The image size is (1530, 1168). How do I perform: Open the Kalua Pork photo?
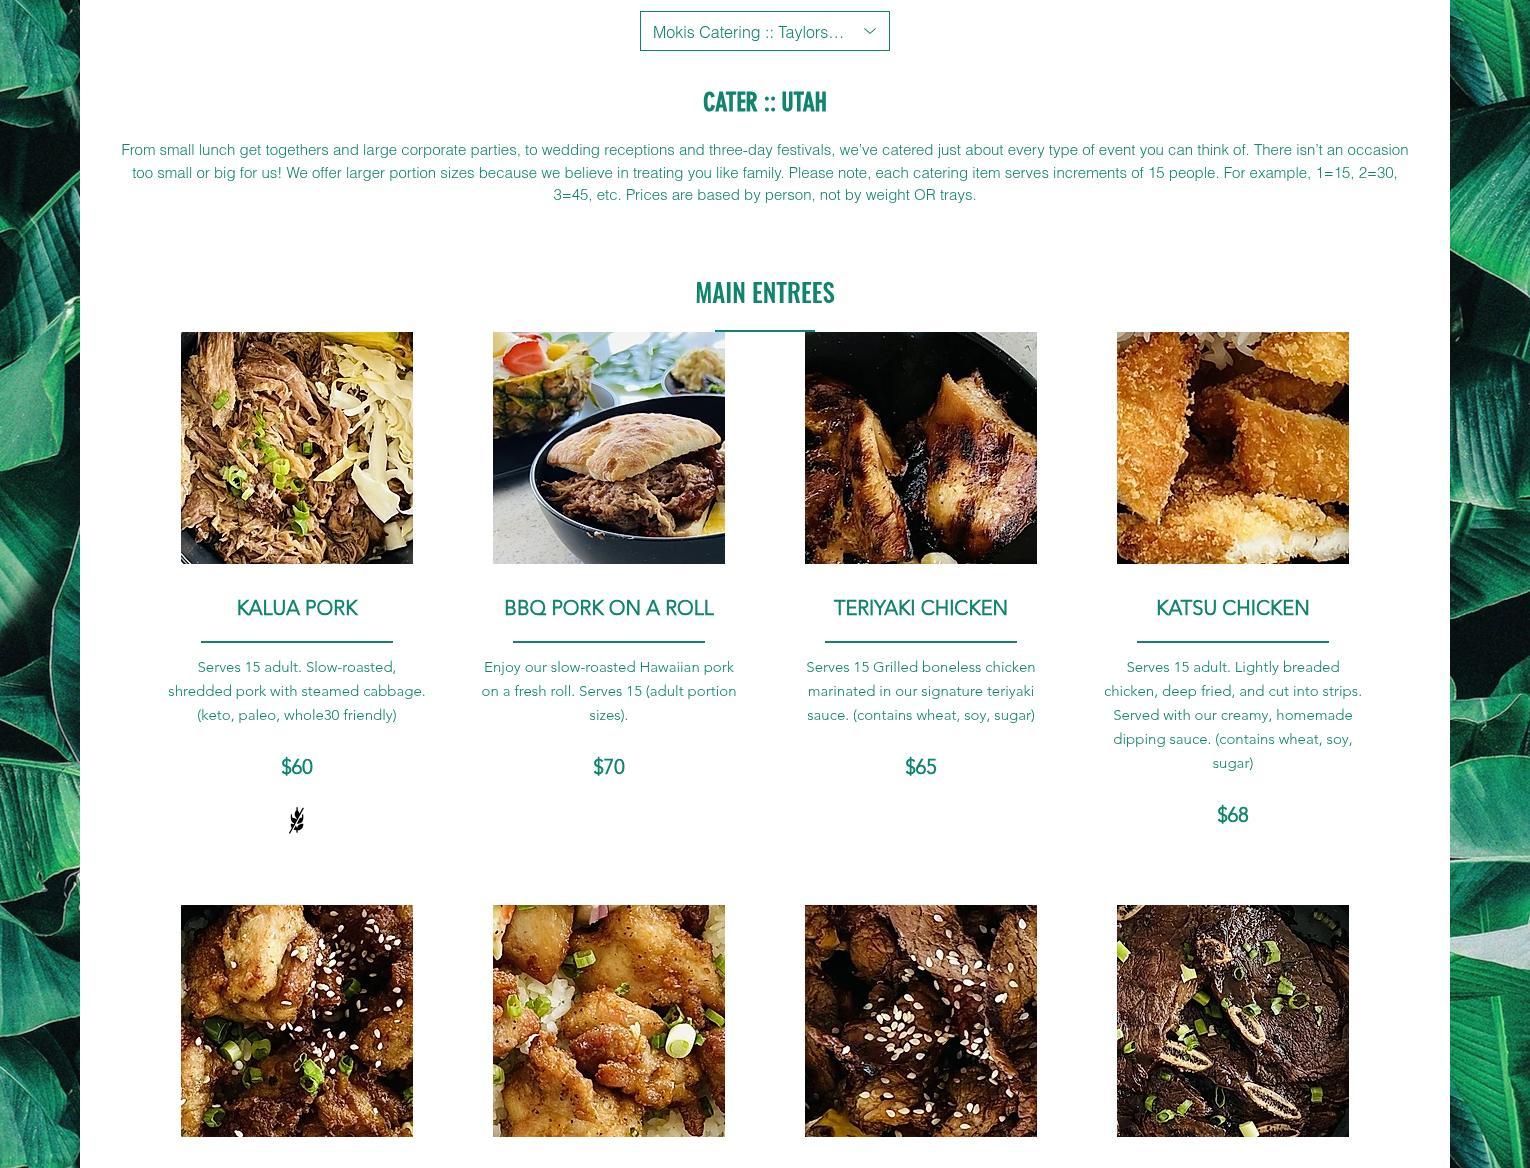[x=297, y=448]
